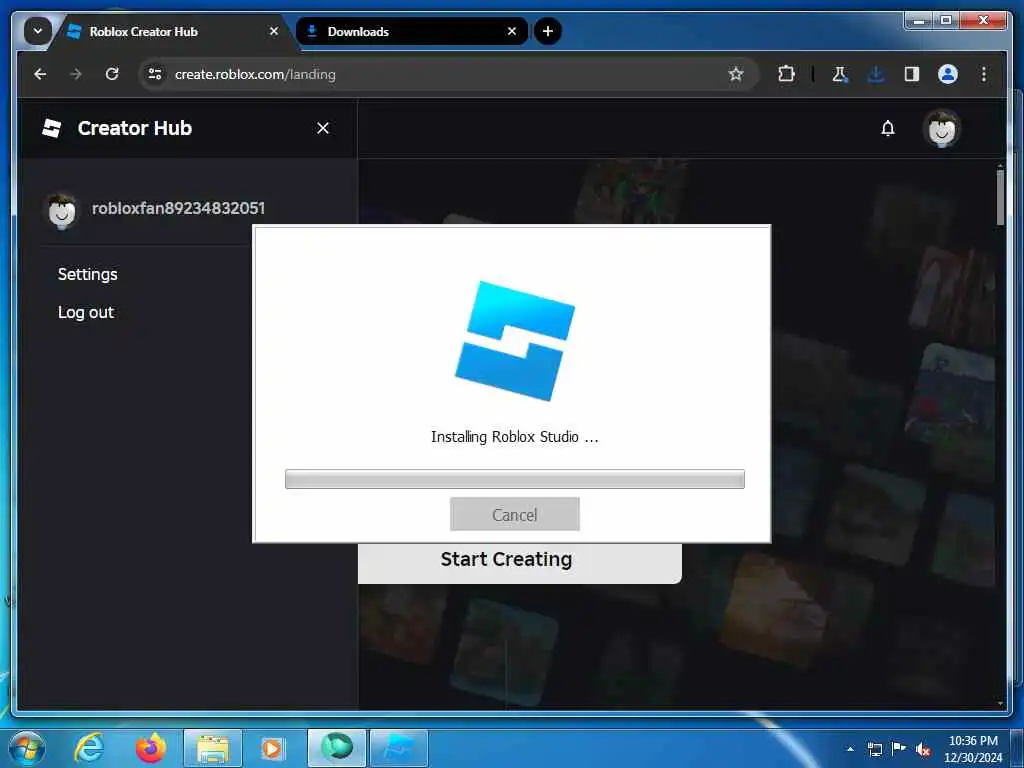Click the muted volume tray icon
Viewport: 1024px width, 768px height.
923,749
